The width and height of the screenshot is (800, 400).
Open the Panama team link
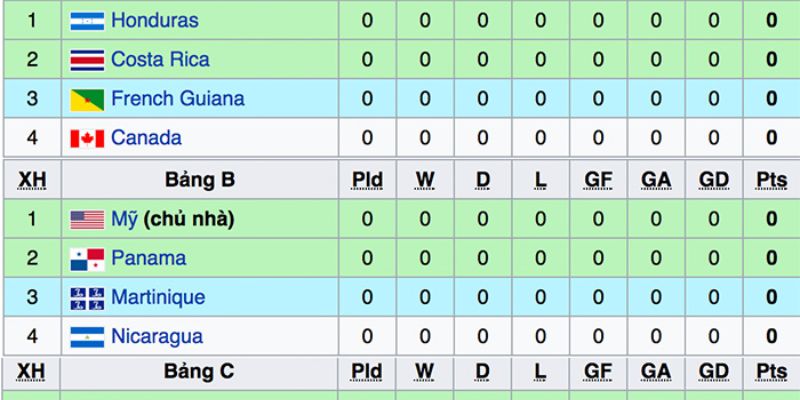[148, 258]
